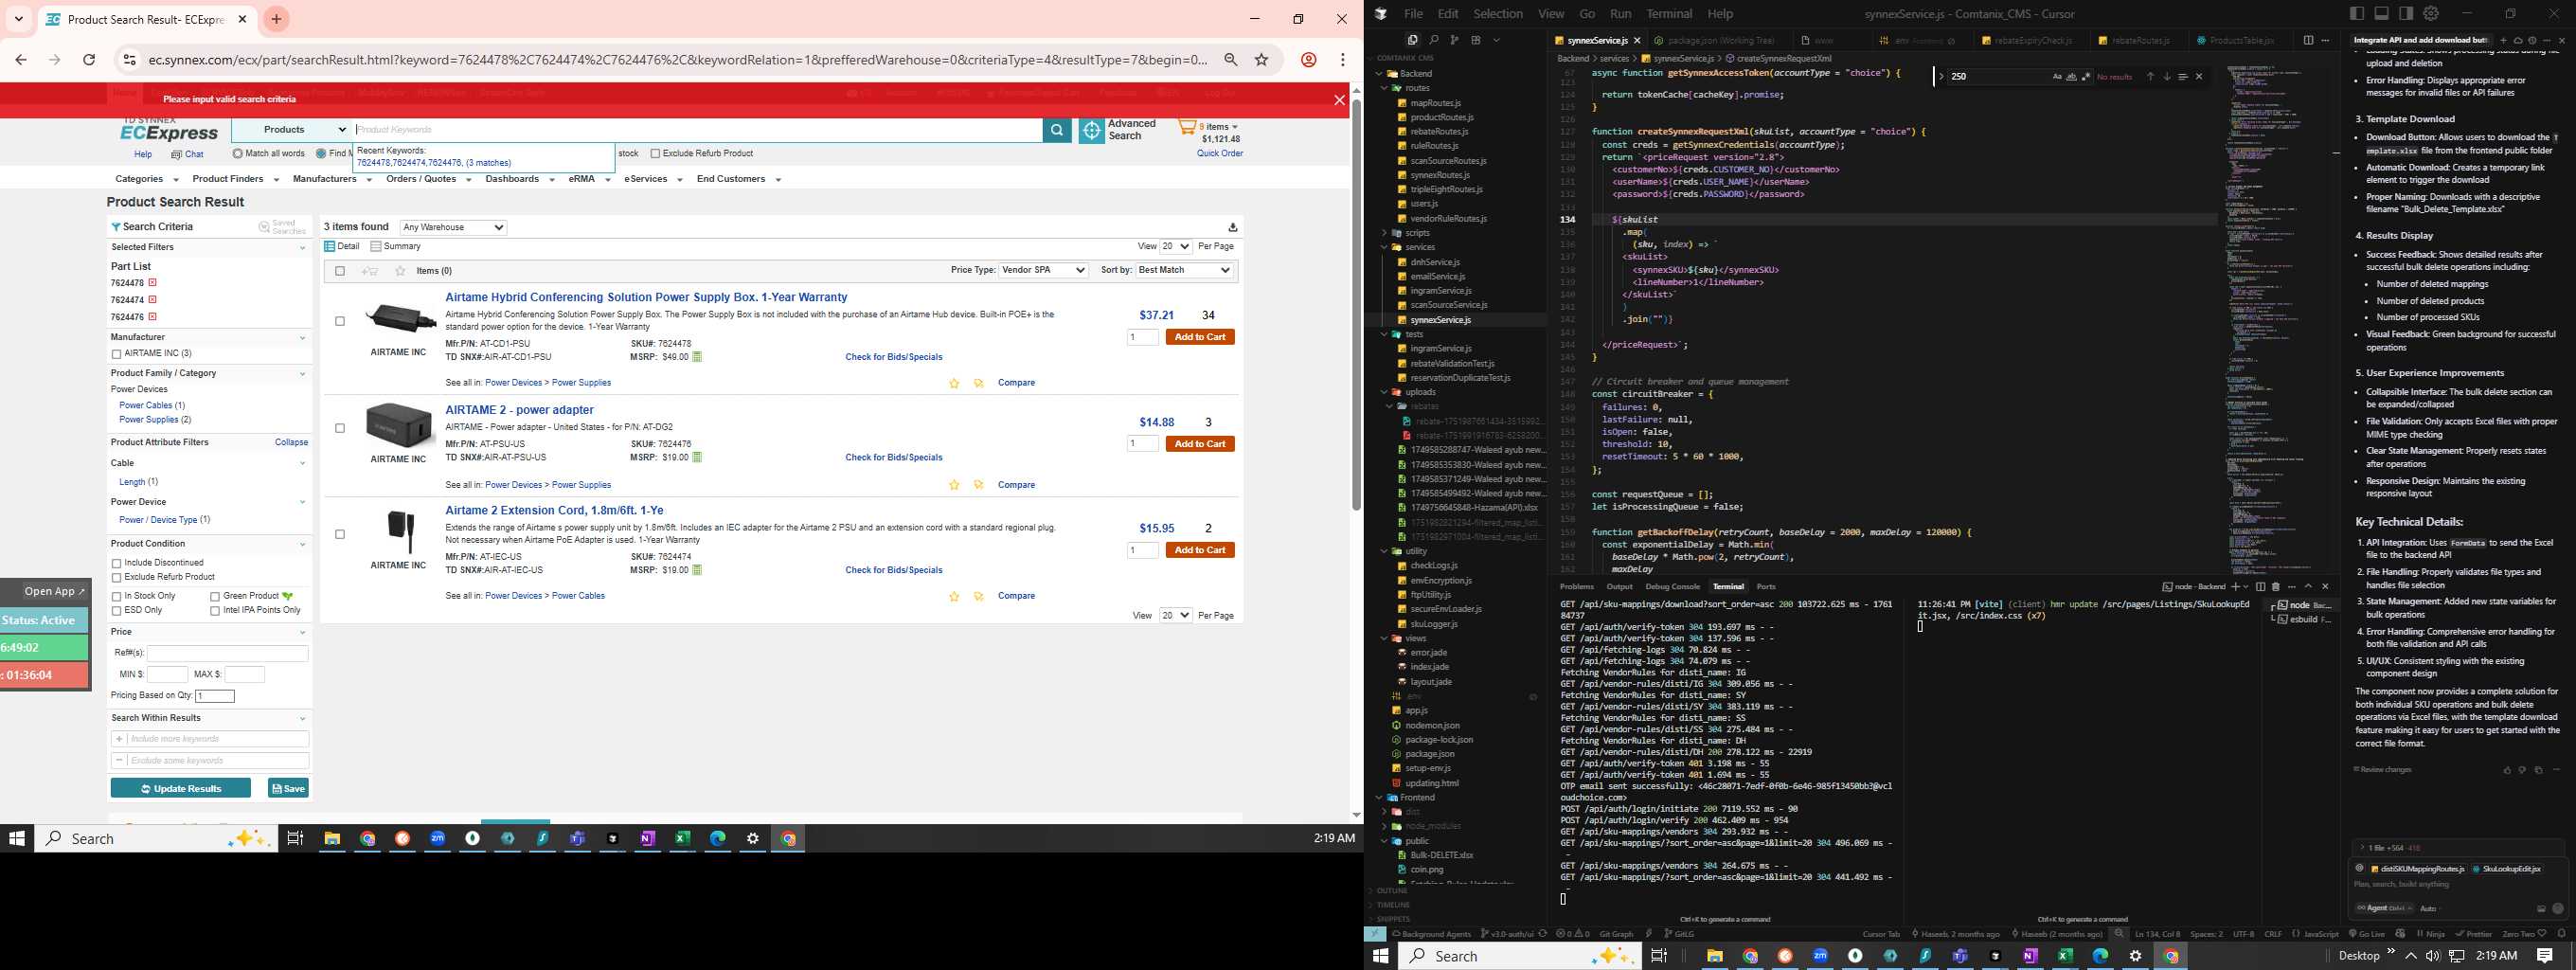
Task: Open Cursor Explorer view icon in activity bar
Action: pos(1412,40)
